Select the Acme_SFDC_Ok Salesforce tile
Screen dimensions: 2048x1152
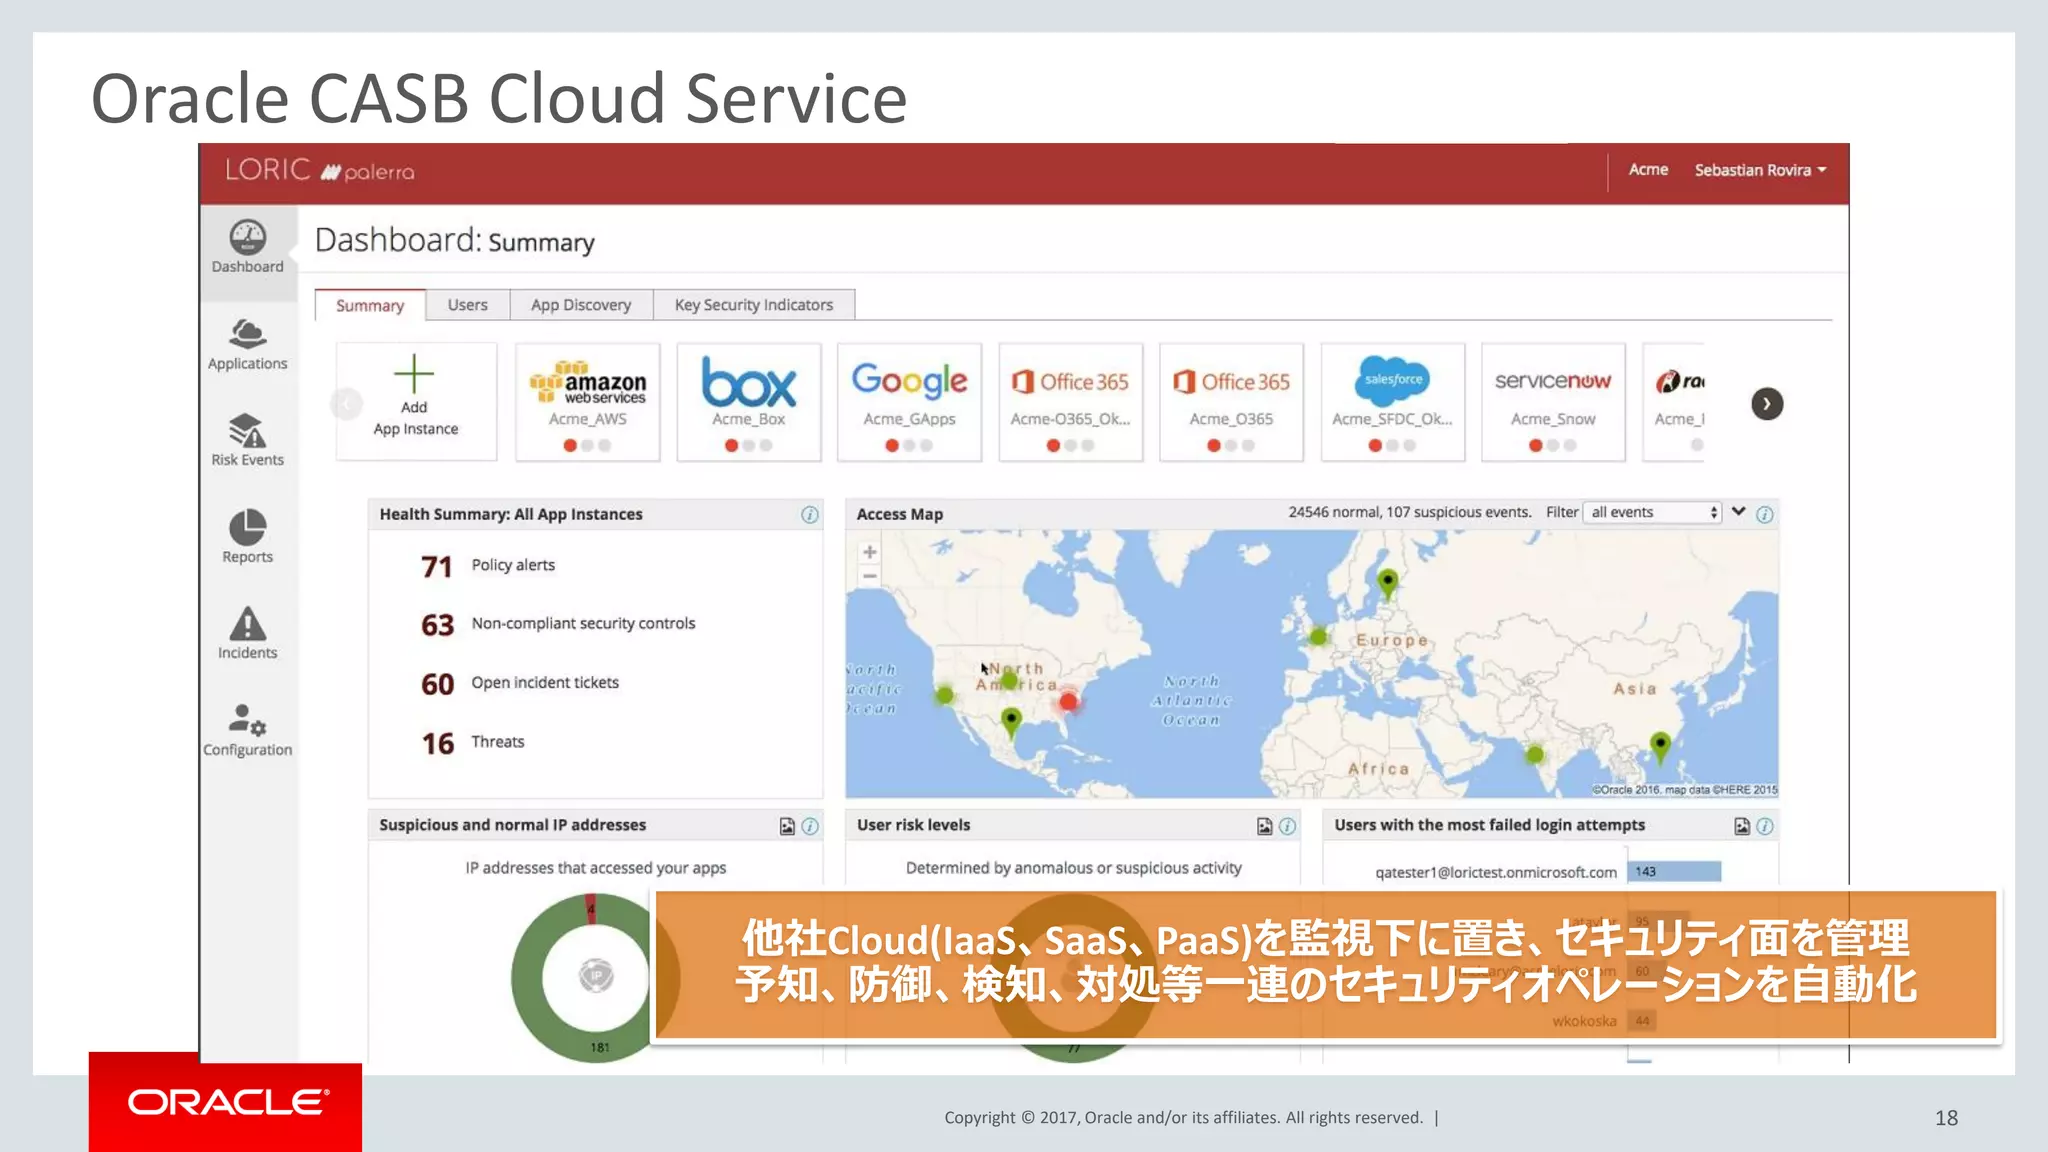click(1393, 402)
